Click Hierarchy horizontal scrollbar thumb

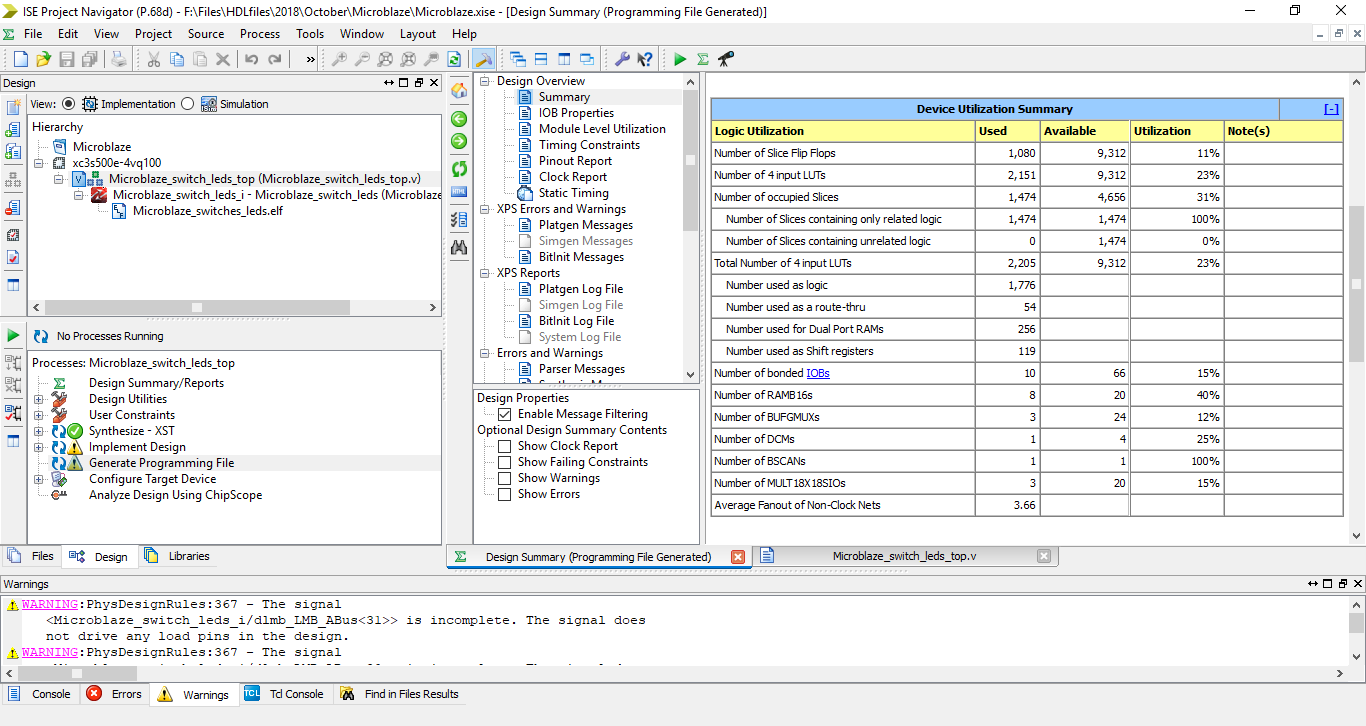tap(197, 308)
